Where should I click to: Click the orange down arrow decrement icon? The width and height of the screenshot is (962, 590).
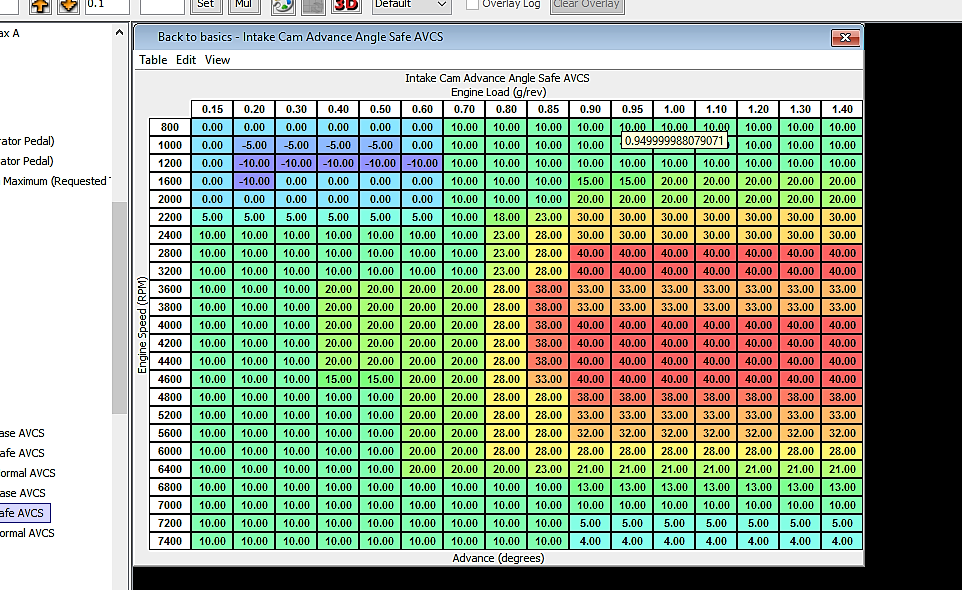68,4
